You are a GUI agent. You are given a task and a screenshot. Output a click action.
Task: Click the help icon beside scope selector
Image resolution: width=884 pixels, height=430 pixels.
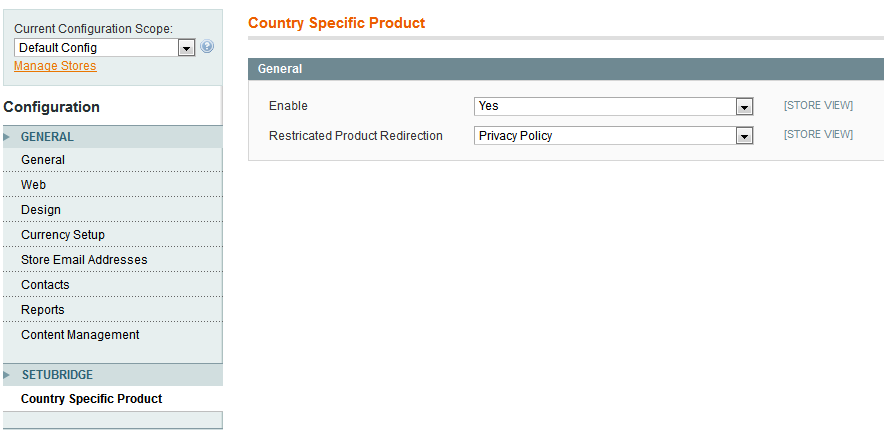[207, 47]
